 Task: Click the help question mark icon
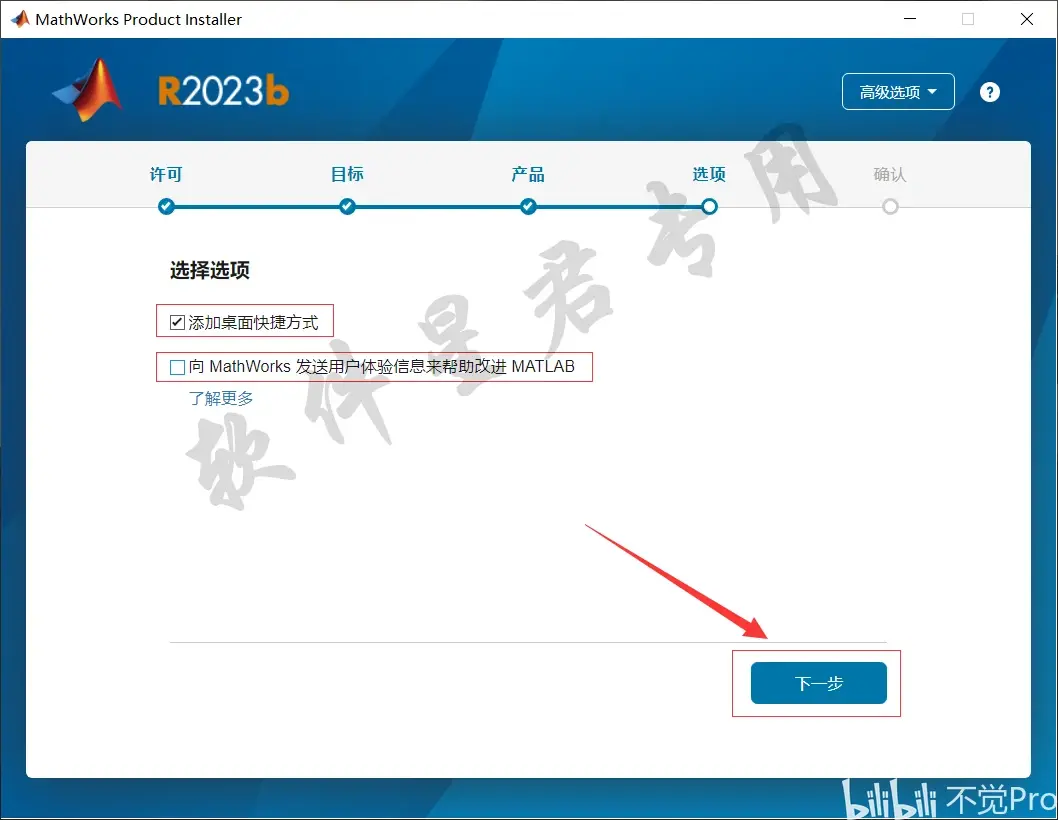coord(989,92)
